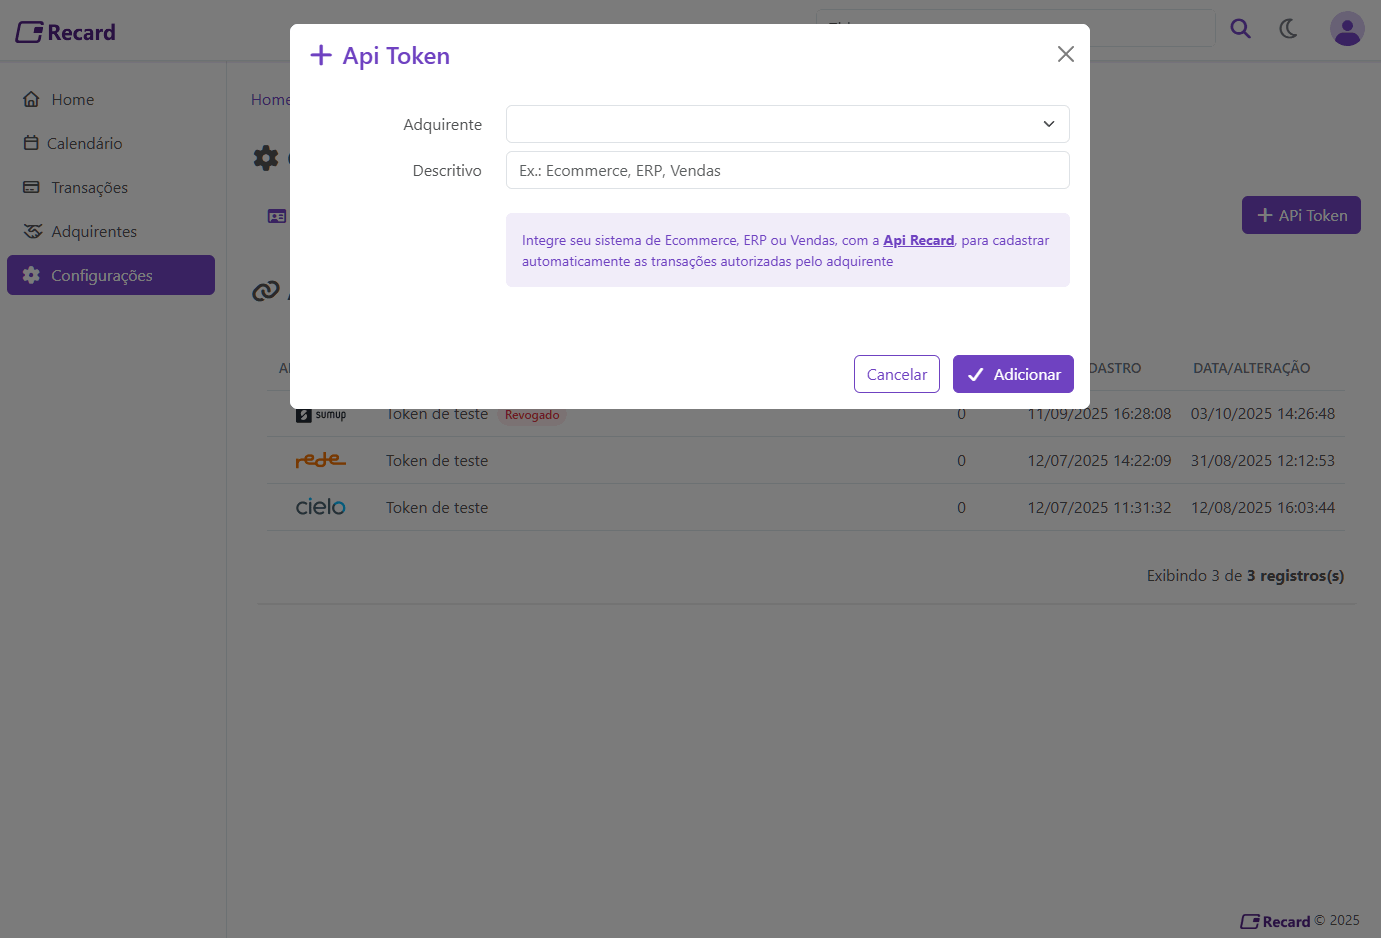Click the SumUp logo in table
The height and width of the screenshot is (938, 1381).
click(320, 415)
